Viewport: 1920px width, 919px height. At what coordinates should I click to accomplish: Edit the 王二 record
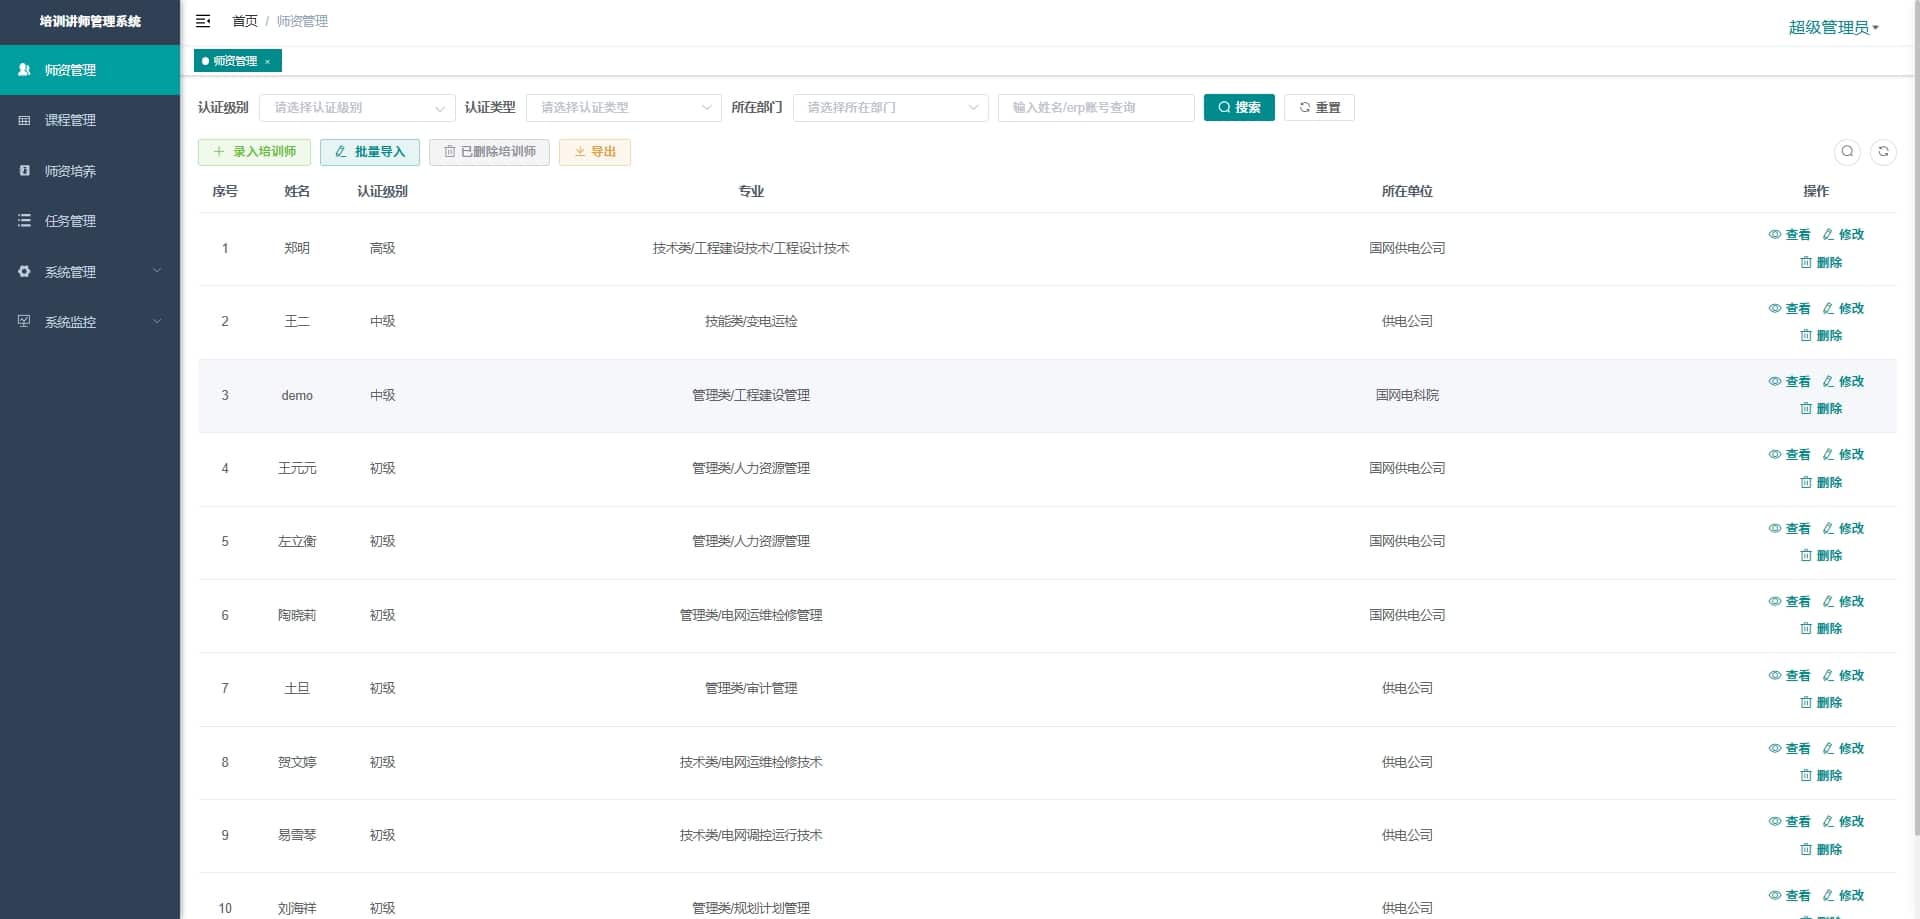click(1843, 309)
